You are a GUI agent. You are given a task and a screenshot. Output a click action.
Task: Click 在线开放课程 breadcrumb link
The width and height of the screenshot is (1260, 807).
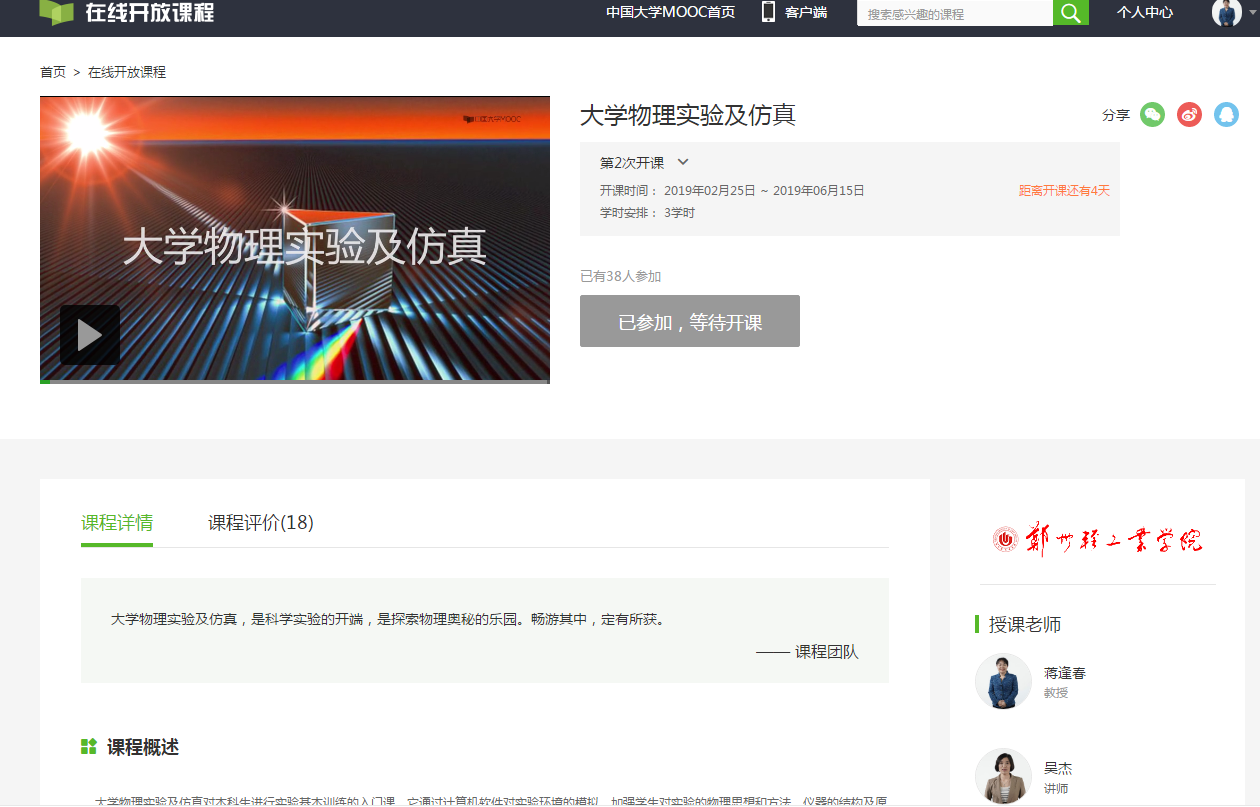127,72
